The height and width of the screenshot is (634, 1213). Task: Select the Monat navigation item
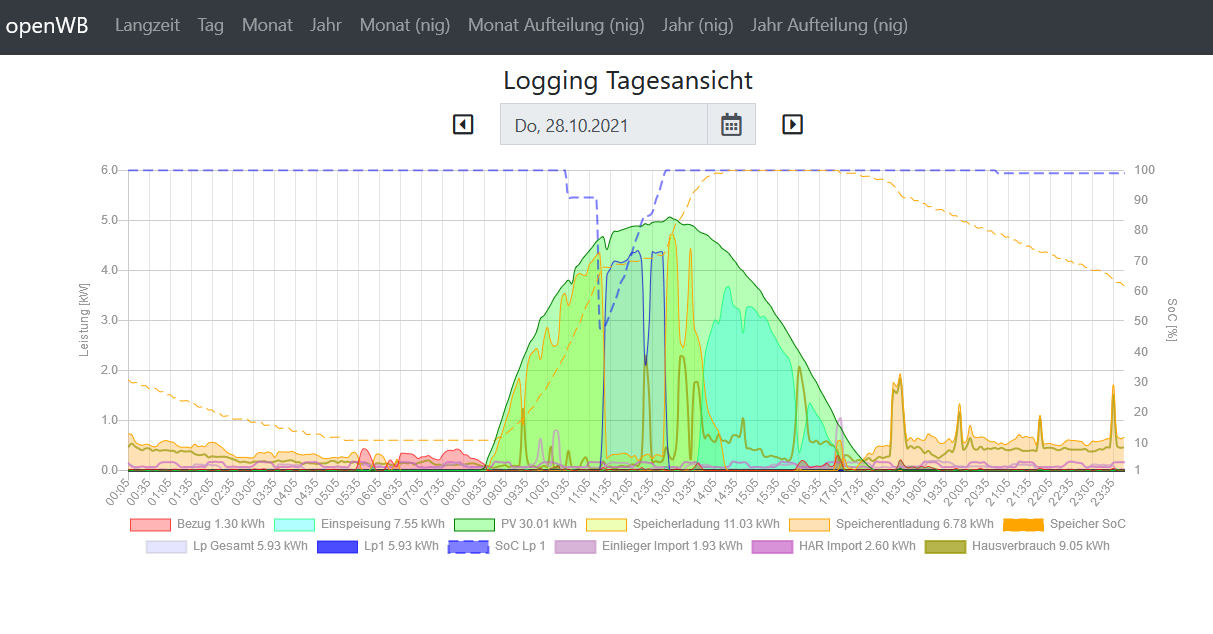pos(267,26)
